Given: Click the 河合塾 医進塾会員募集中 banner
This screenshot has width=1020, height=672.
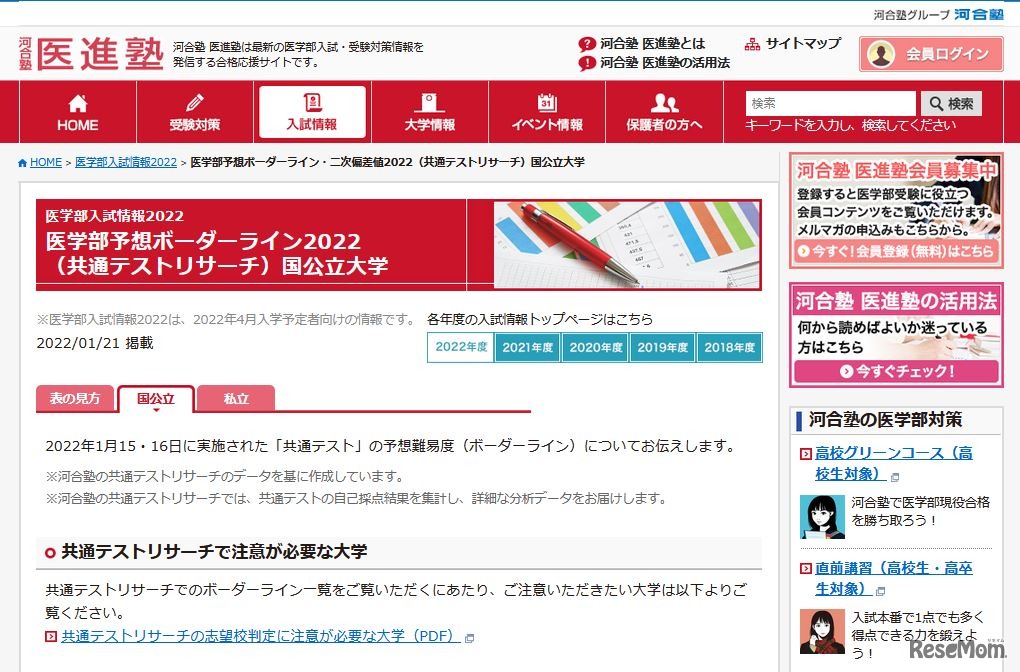Looking at the screenshot, I should [x=896, y=211].
